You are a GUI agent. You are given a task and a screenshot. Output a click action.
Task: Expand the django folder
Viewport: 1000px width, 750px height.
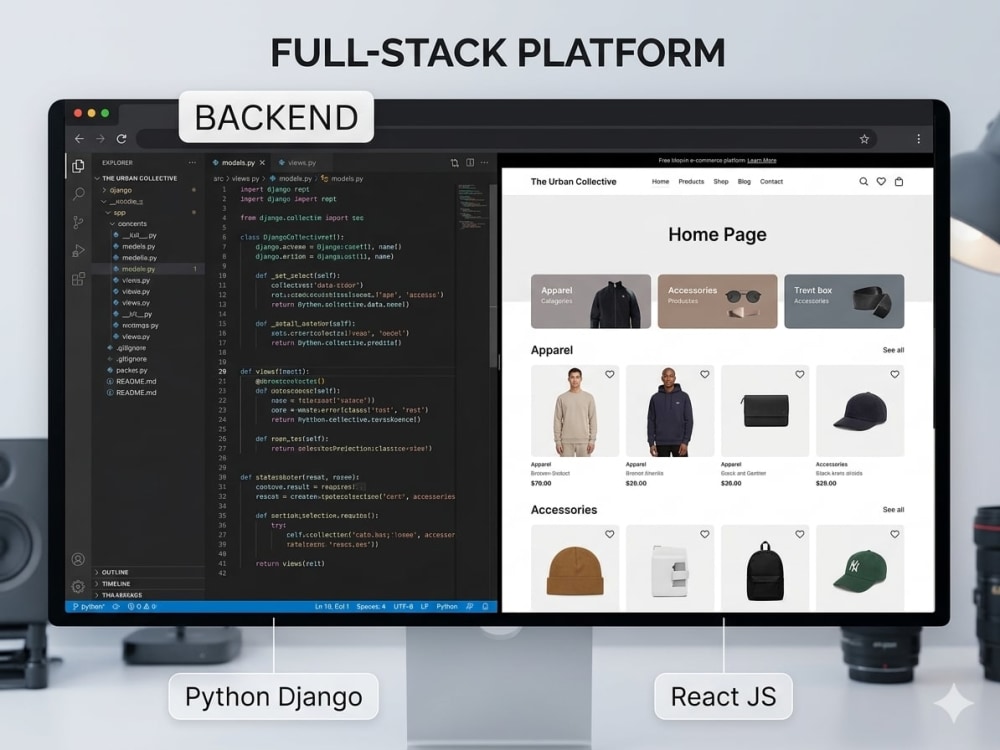(x=117, y=190)
